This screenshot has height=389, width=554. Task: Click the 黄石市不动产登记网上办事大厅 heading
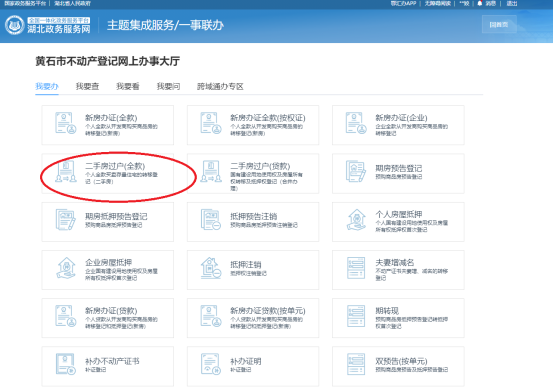[108, 61]
